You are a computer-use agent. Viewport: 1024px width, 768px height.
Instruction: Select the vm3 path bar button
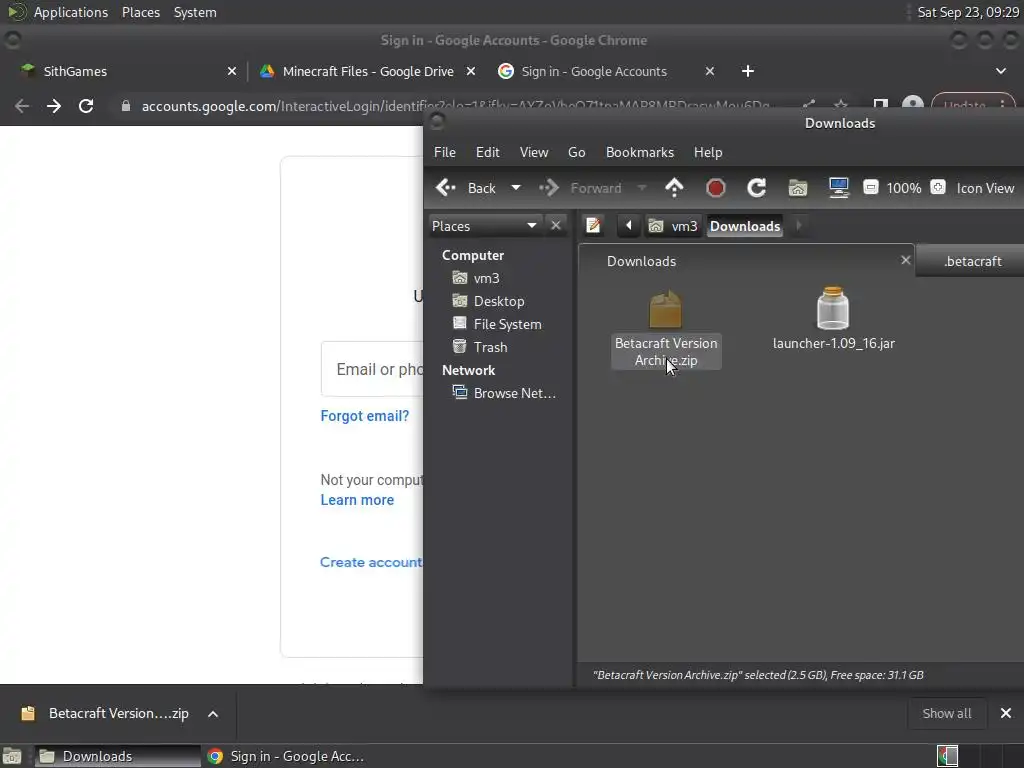tap(673, 226)
